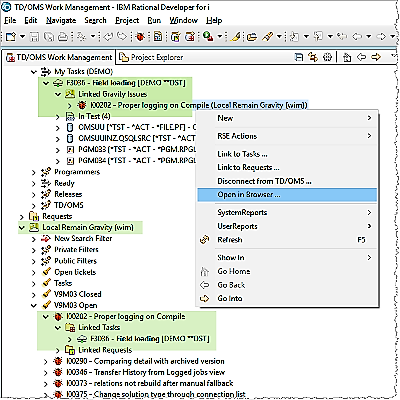Select the Ready tree item
Screen dimensions: 400x400
pyautogui.click(x=64, y=183)
